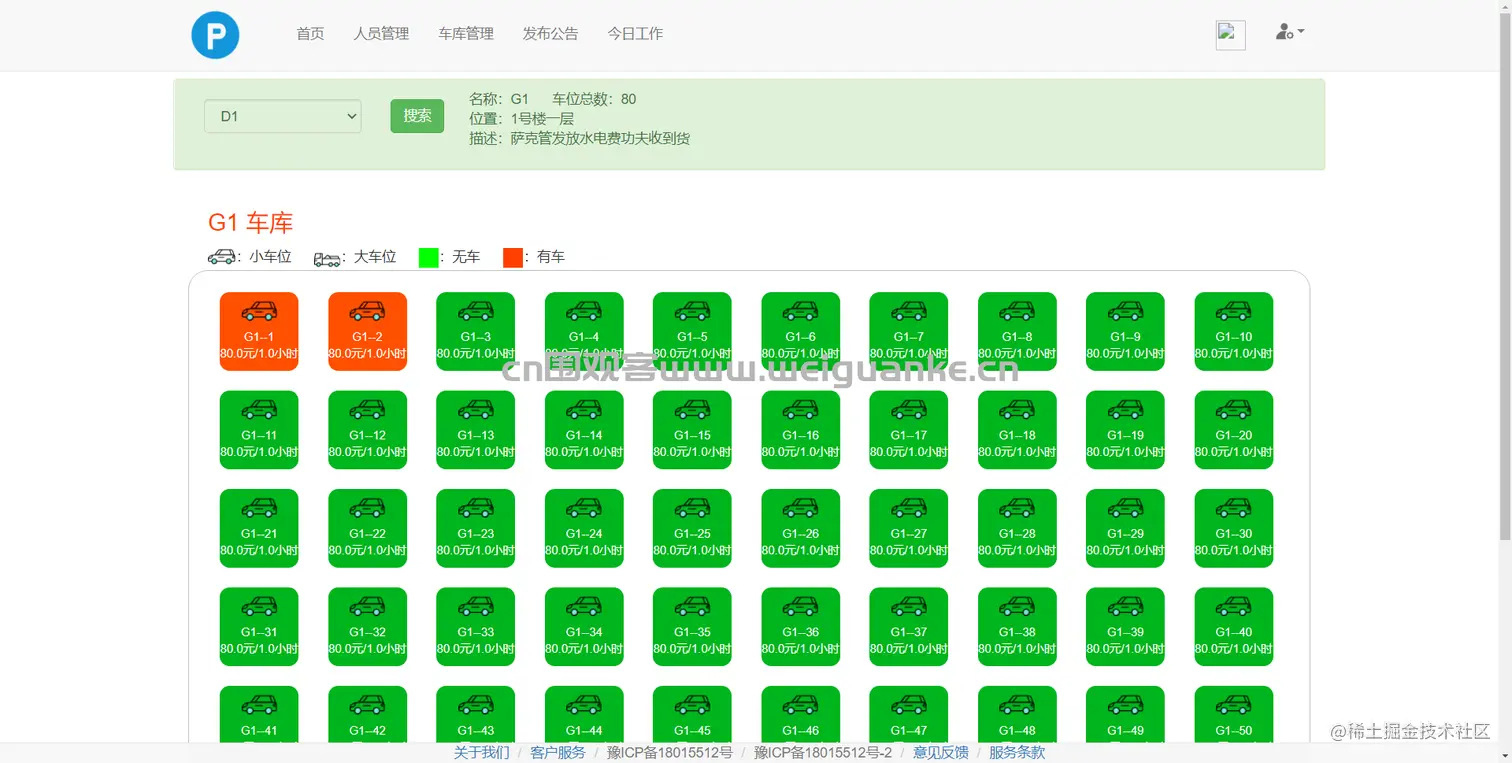Click the 车位总数：80 text

pos(594,99)
